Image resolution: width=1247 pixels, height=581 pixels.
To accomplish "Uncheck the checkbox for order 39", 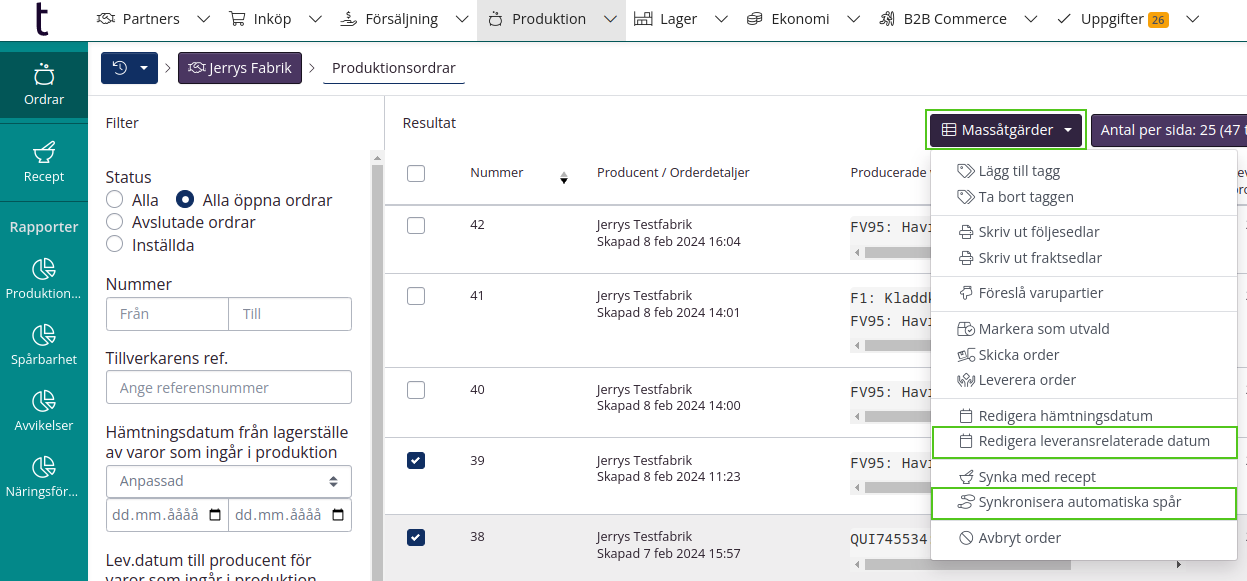I will (416, 461).
